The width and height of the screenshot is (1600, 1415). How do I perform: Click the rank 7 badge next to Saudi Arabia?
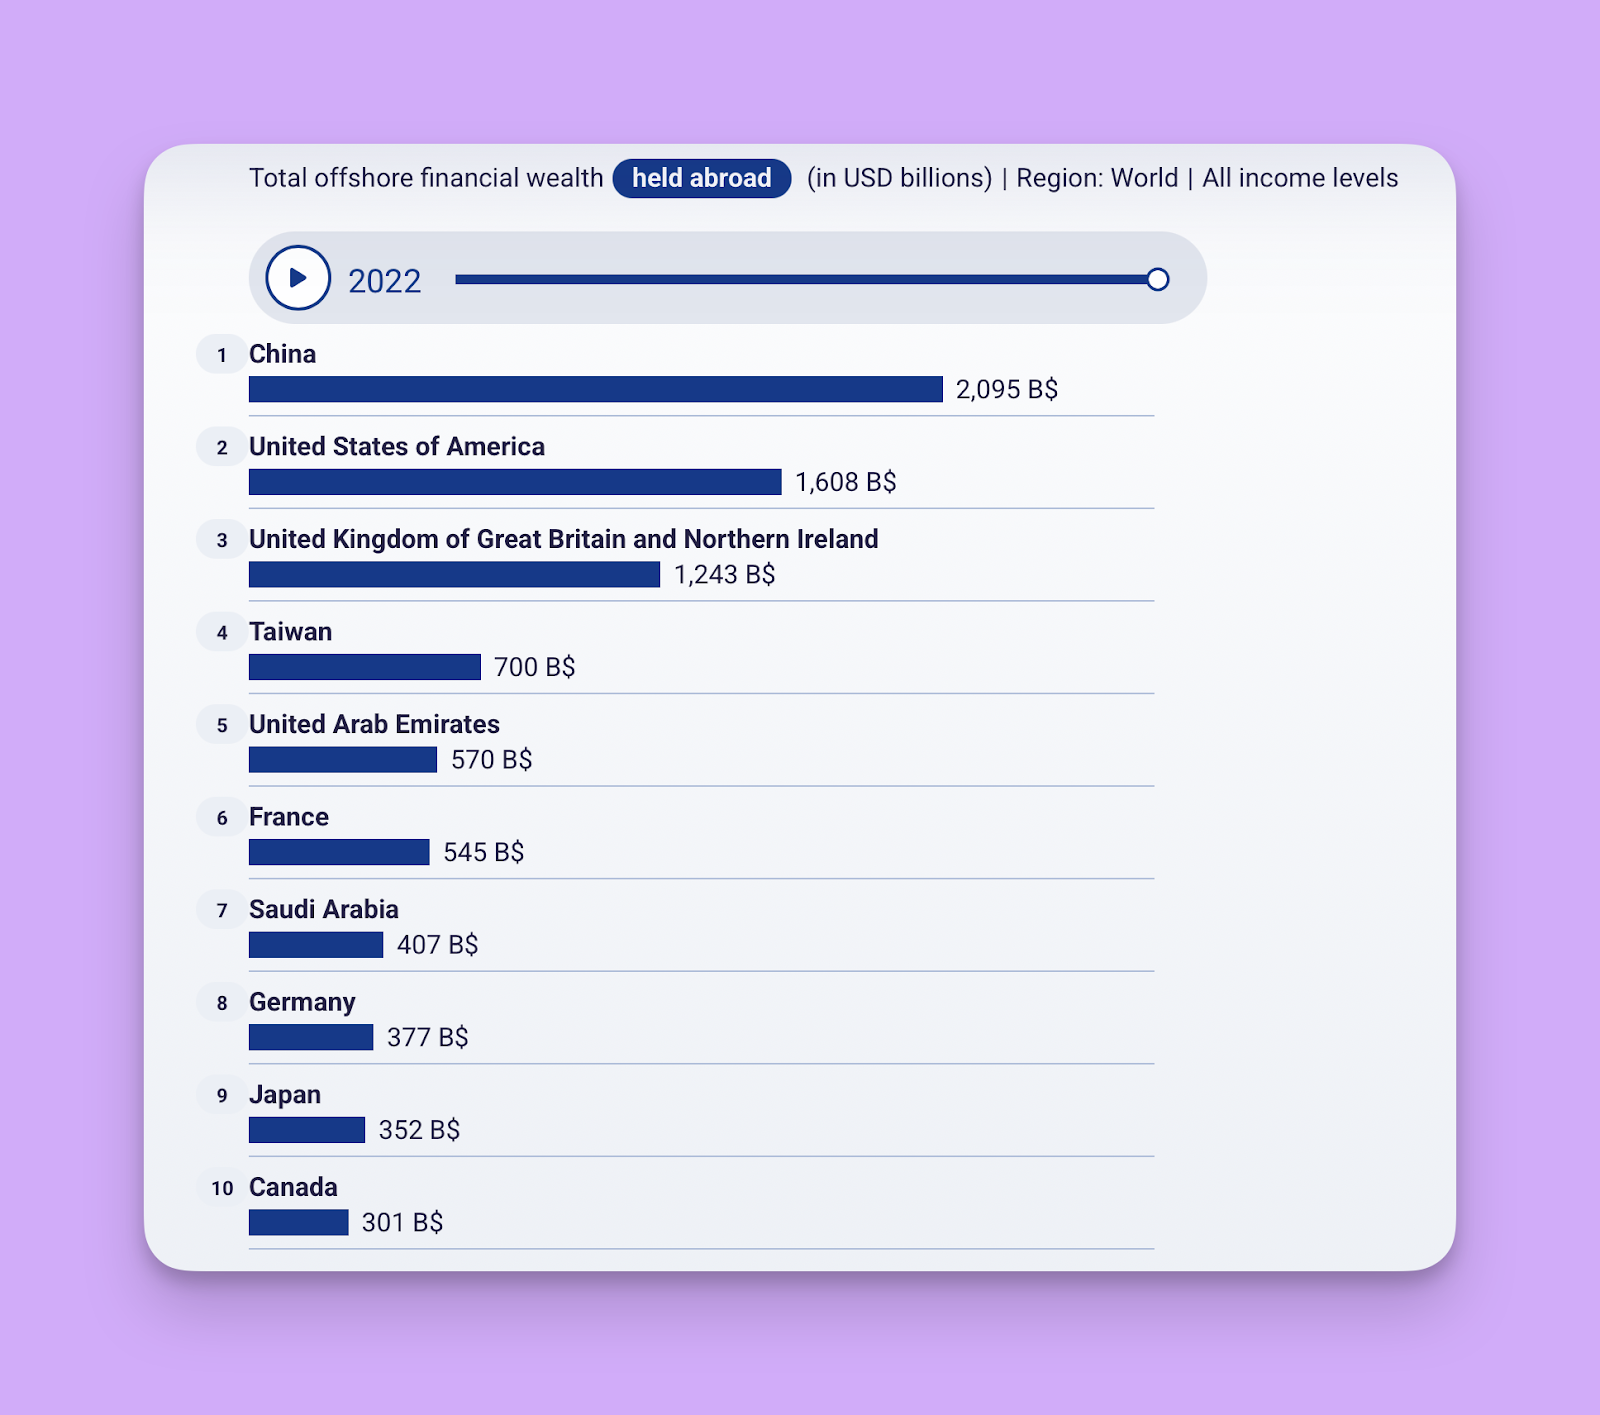click(x=220, y=910)
